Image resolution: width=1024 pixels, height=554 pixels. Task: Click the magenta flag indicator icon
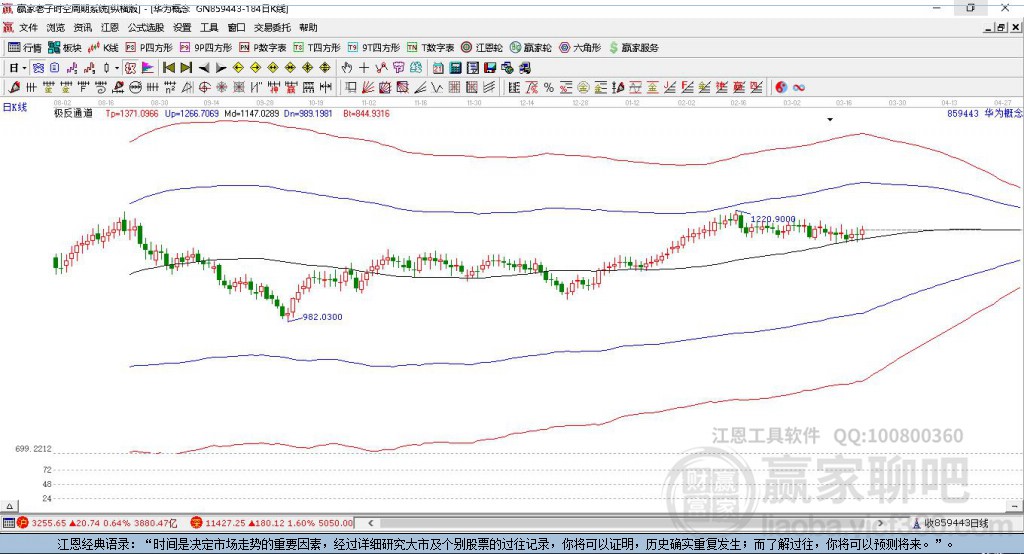pos(148,68)
